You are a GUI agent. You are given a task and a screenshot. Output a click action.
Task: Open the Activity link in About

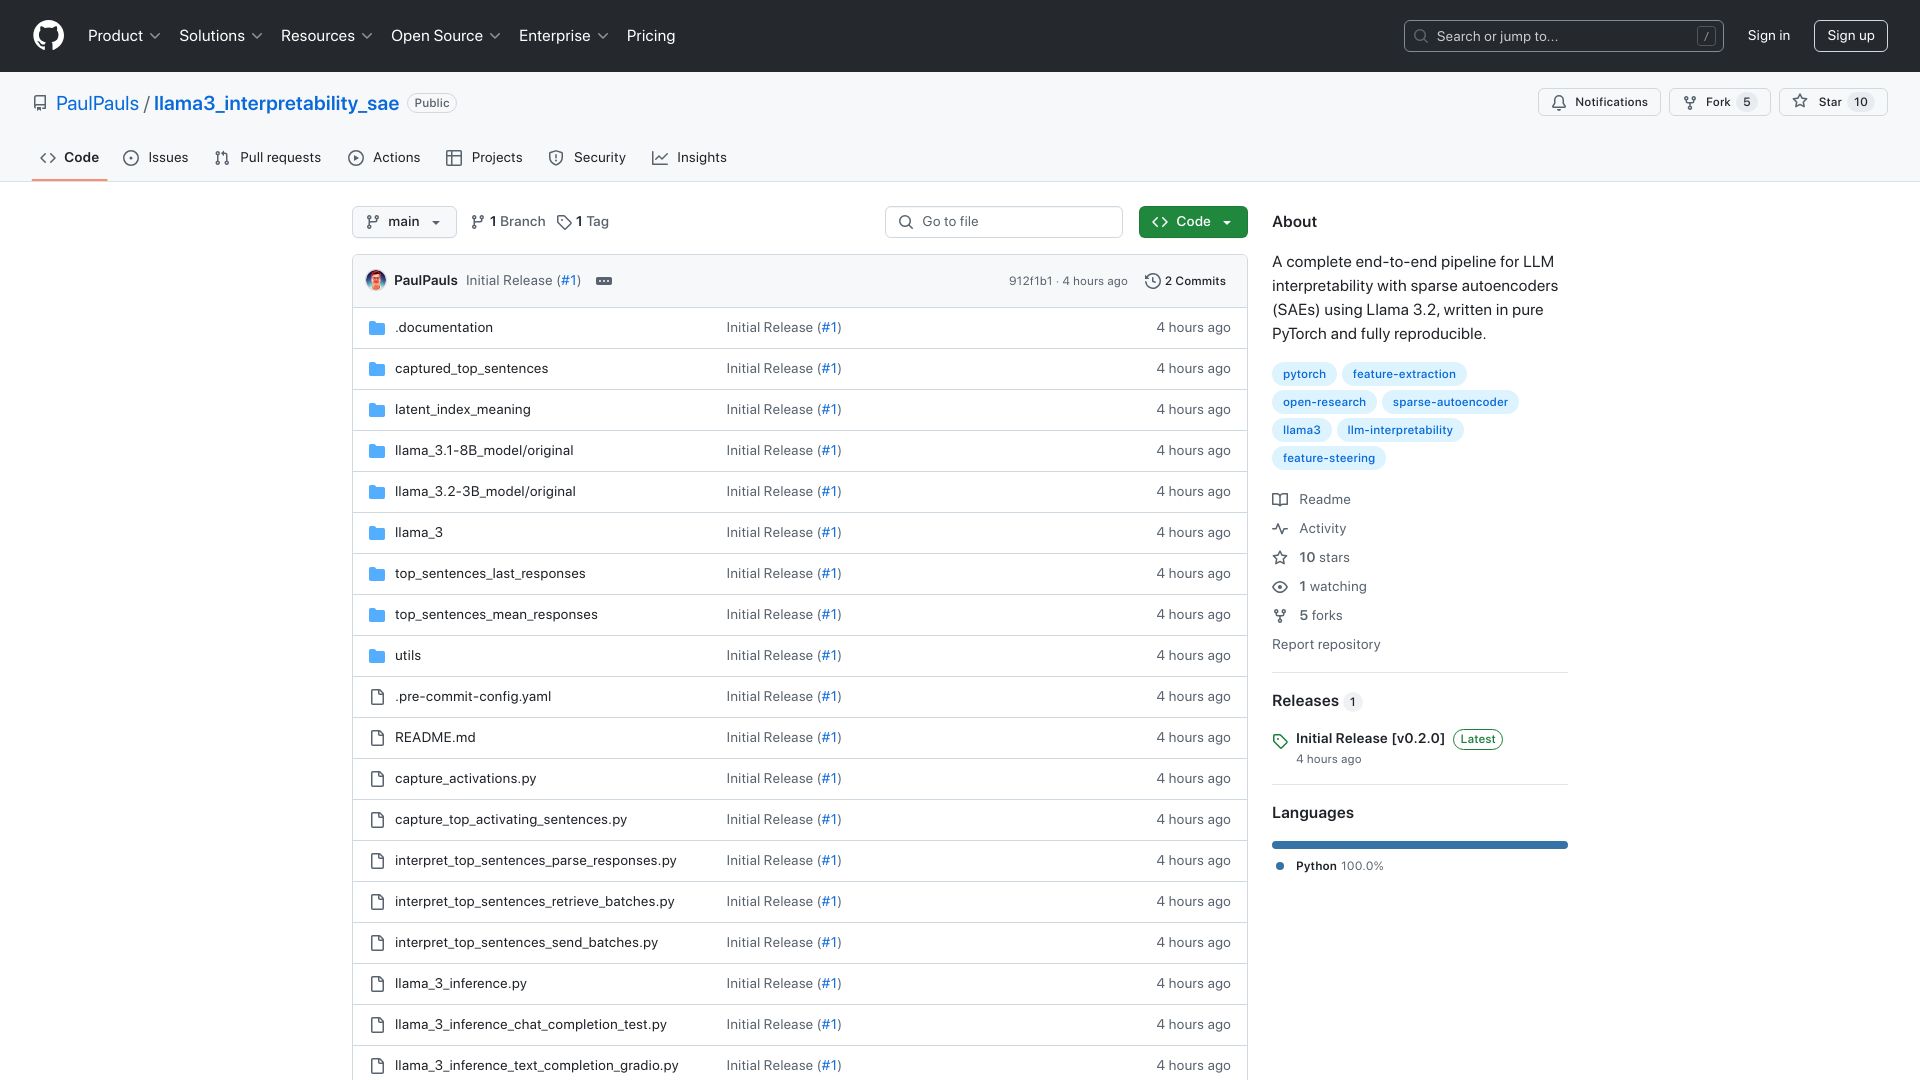pos(1309,529)
